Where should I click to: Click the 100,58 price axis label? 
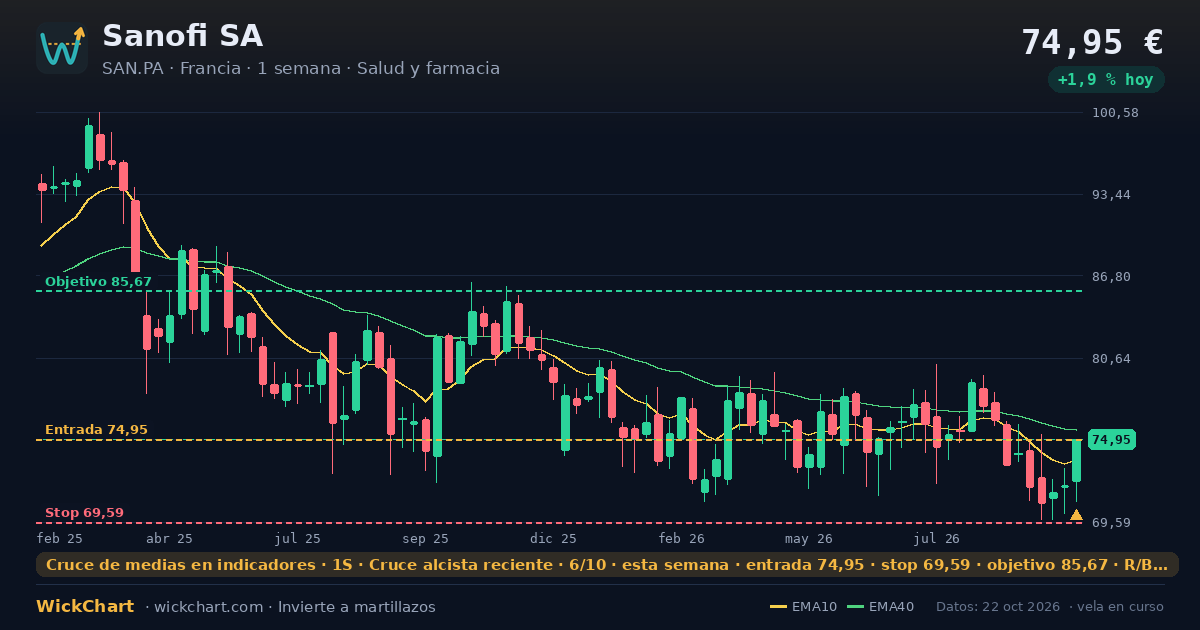click(1116, 113)
